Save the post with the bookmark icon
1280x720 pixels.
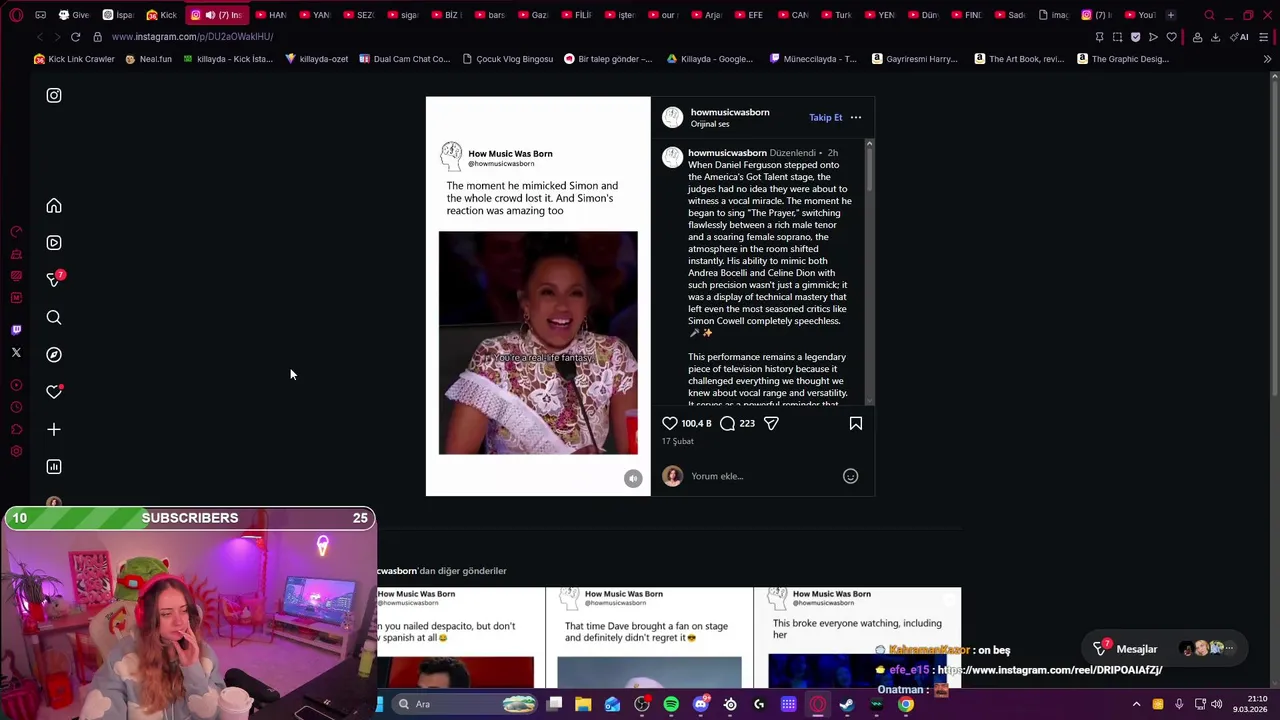[856, 424]
